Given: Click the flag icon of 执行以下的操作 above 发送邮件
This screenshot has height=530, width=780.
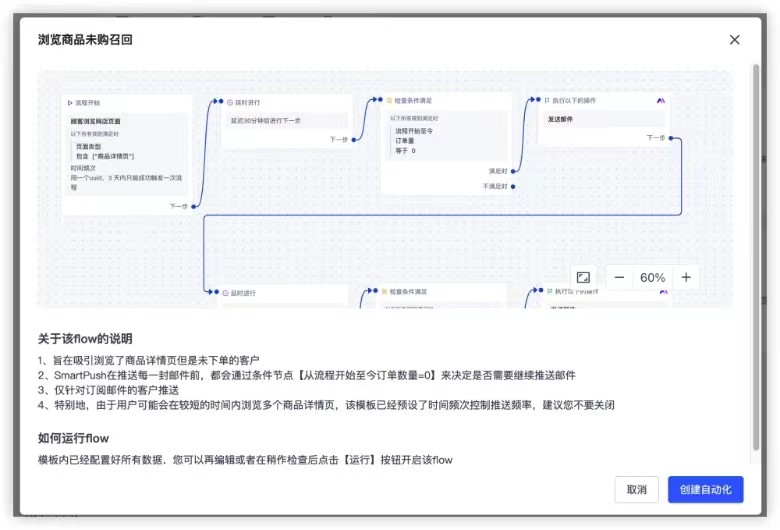Looking at the screenshot, I should click(547, 101).
